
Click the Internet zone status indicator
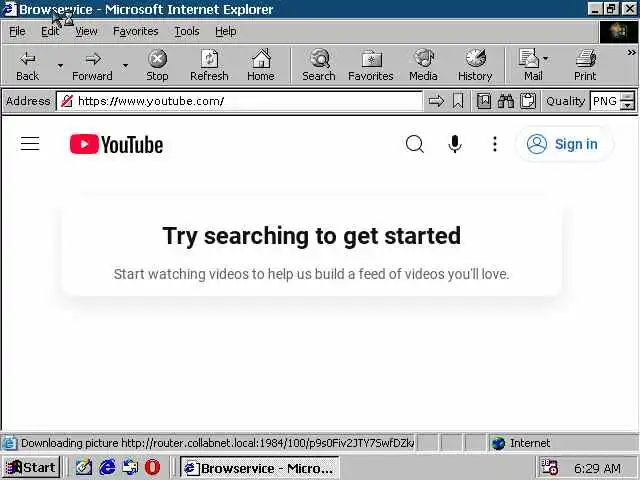pyautogui.click(x=522, y=443)
